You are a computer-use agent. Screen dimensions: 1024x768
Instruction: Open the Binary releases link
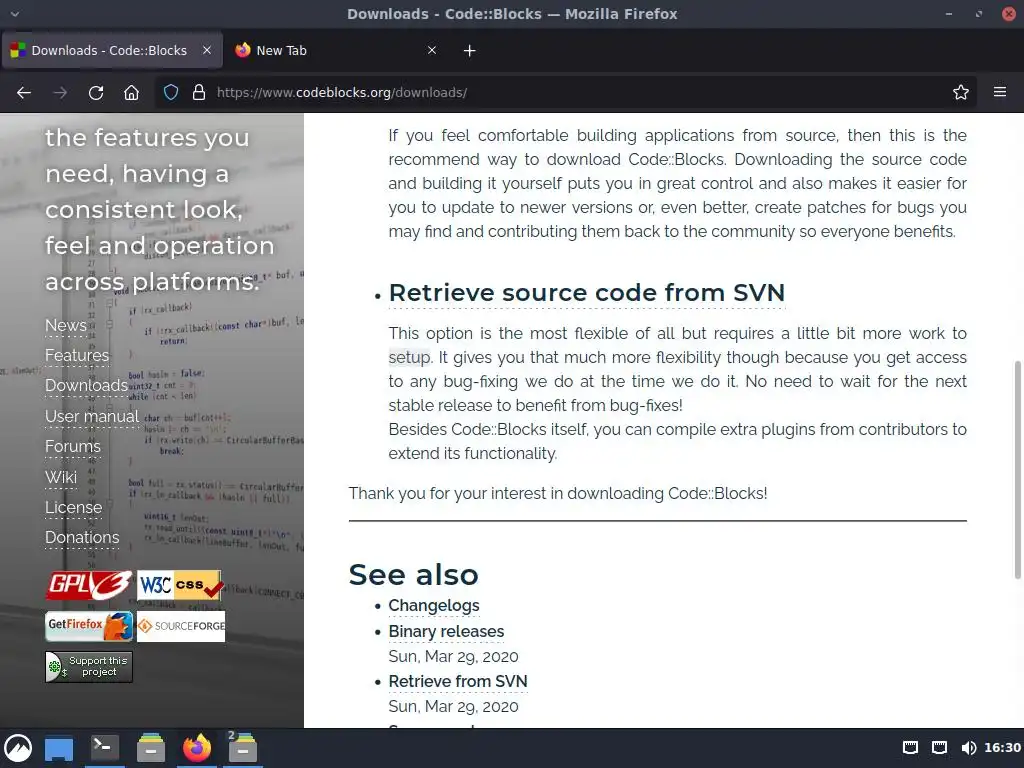click(x=446, y=632)
